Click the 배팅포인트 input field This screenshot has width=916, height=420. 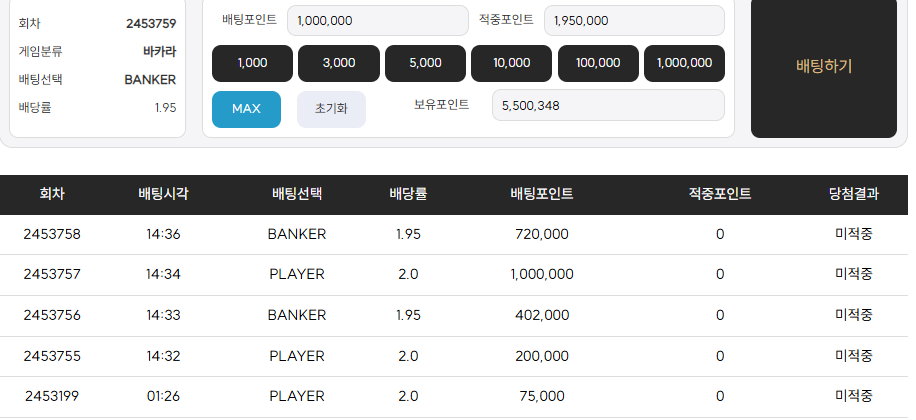point(377,20)
